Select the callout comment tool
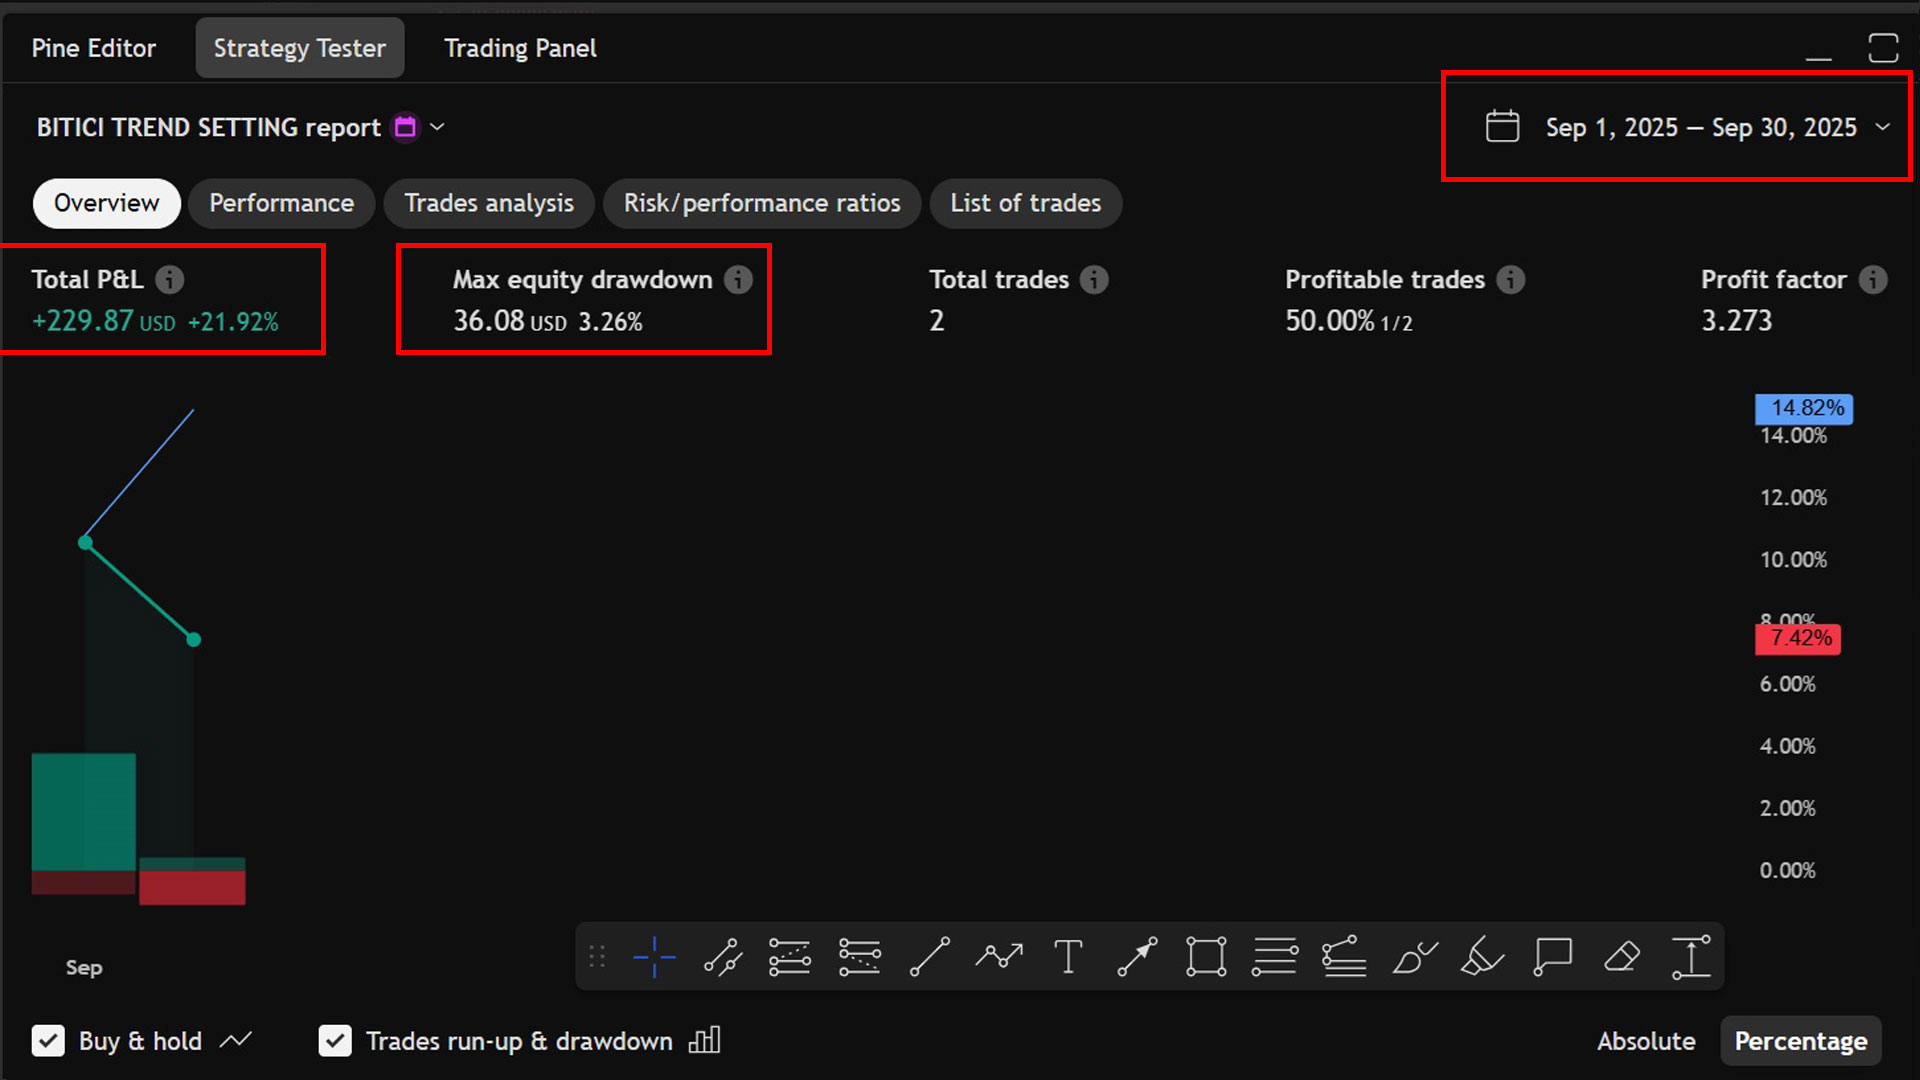 [1552, 957]
